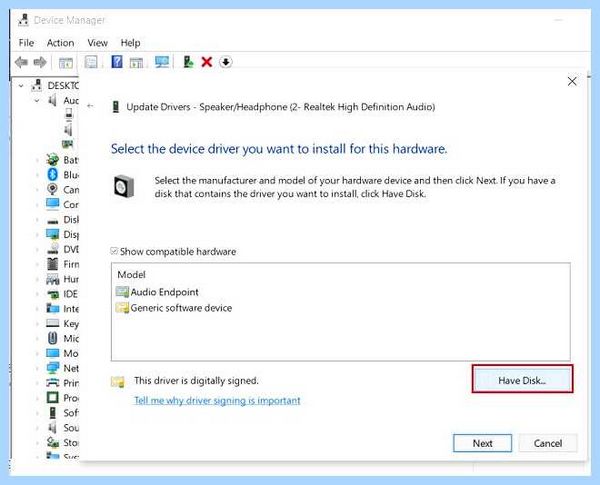
Task: Open the Properties toolbar icon
Action: (x=91, y=62)
